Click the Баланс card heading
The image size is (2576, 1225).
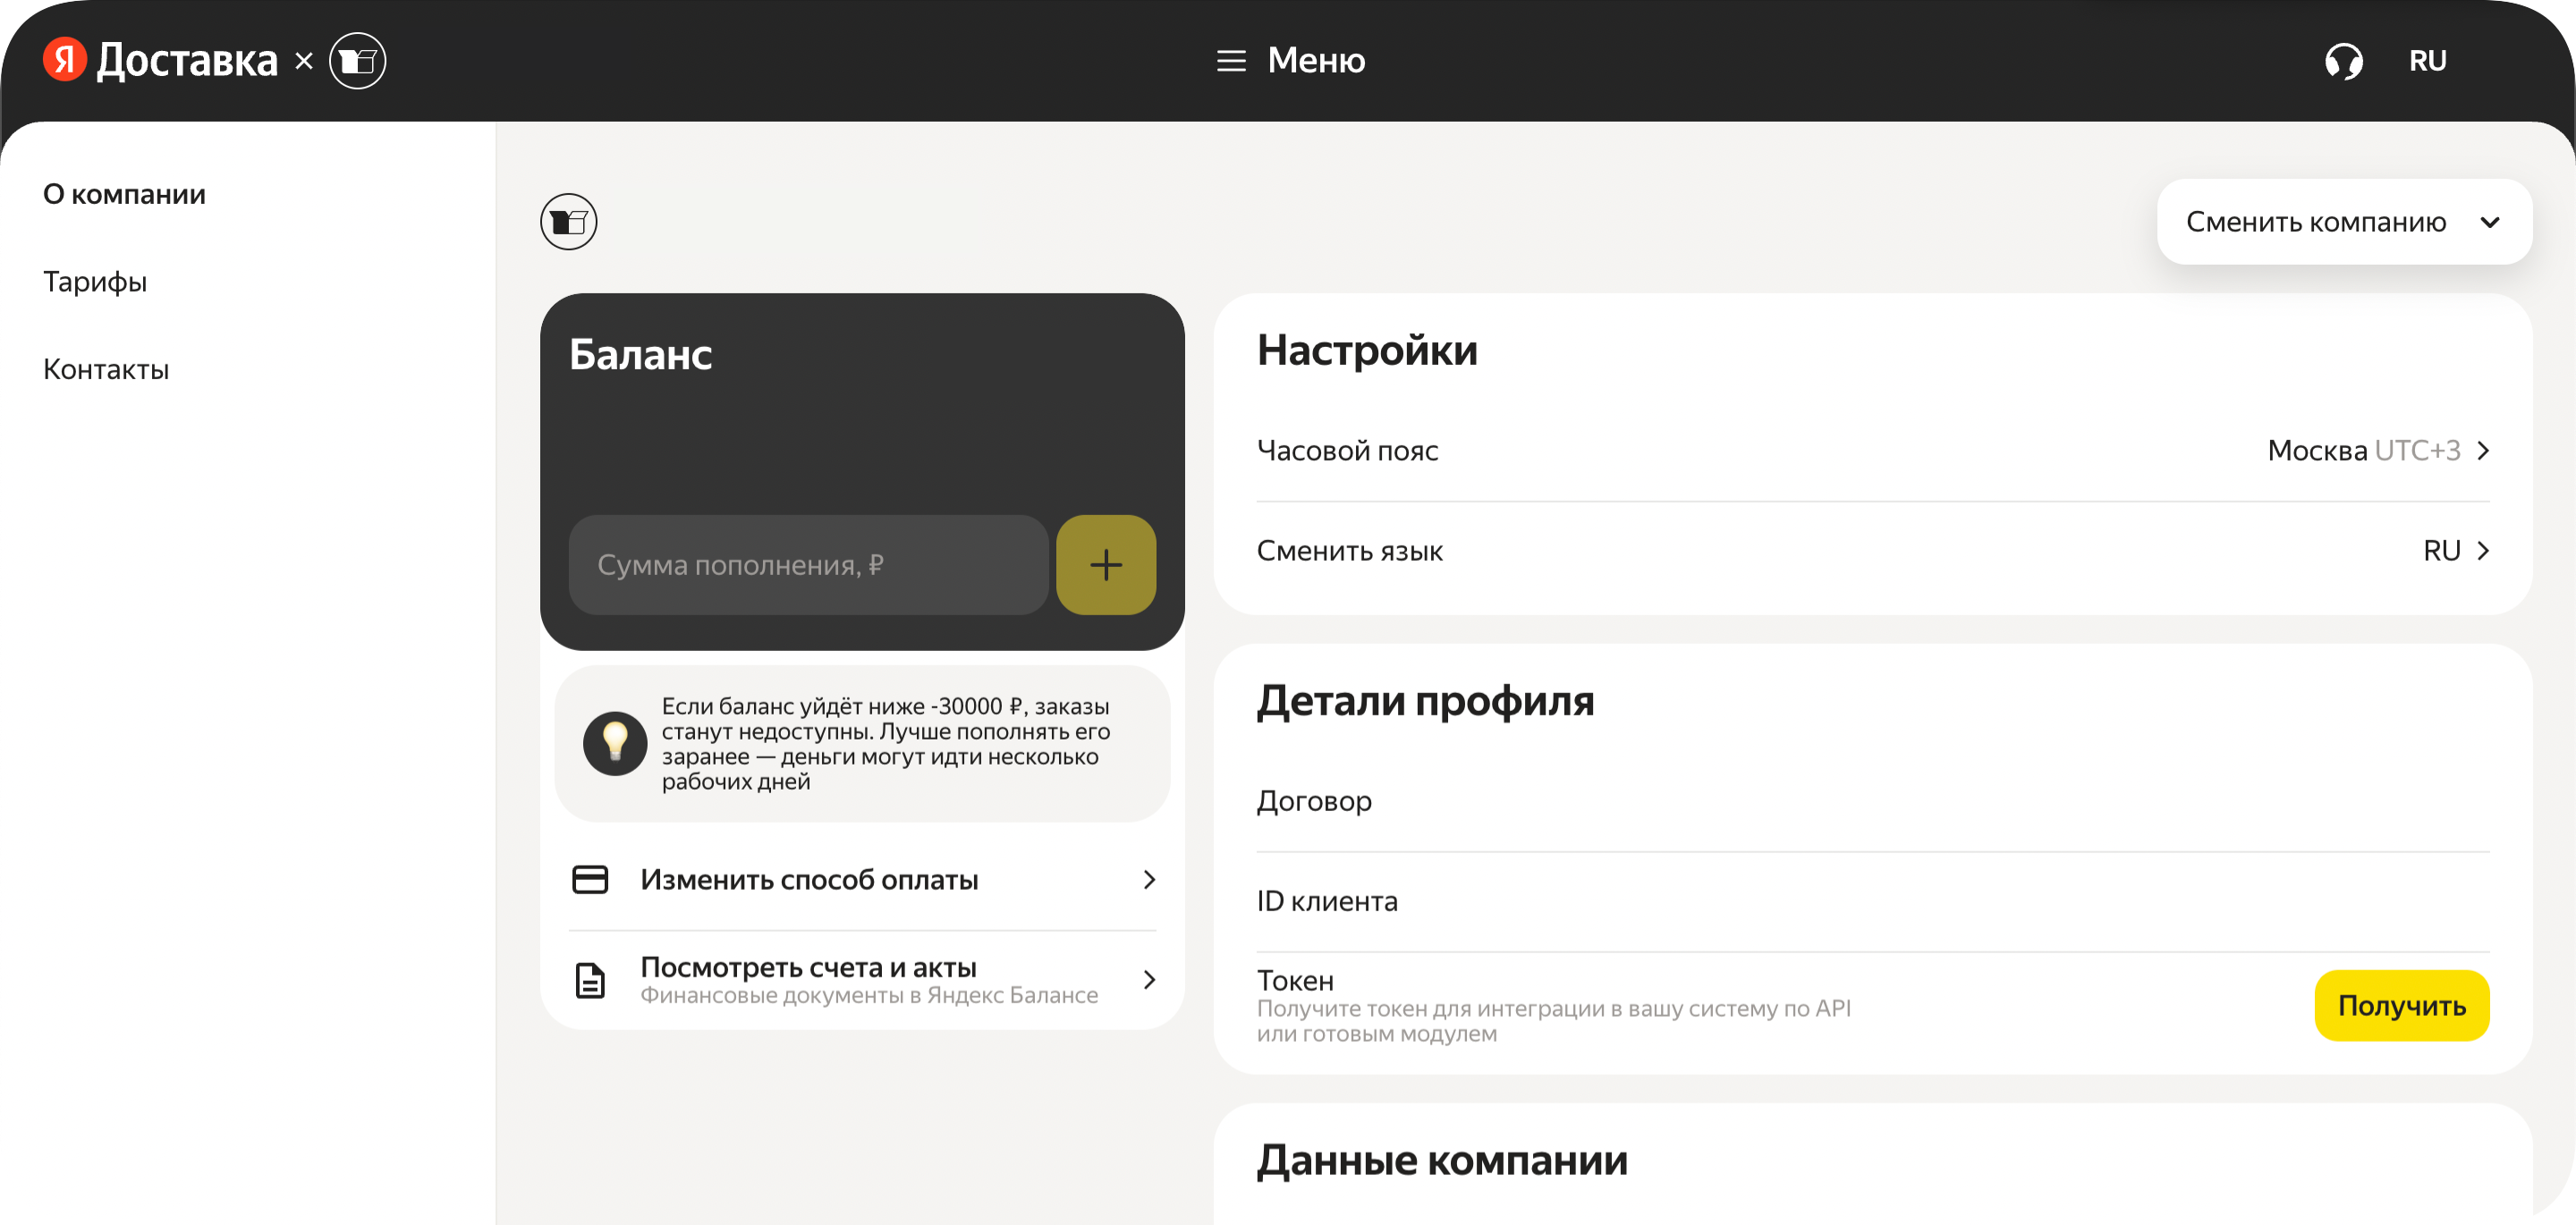click(x=640, y=355)
